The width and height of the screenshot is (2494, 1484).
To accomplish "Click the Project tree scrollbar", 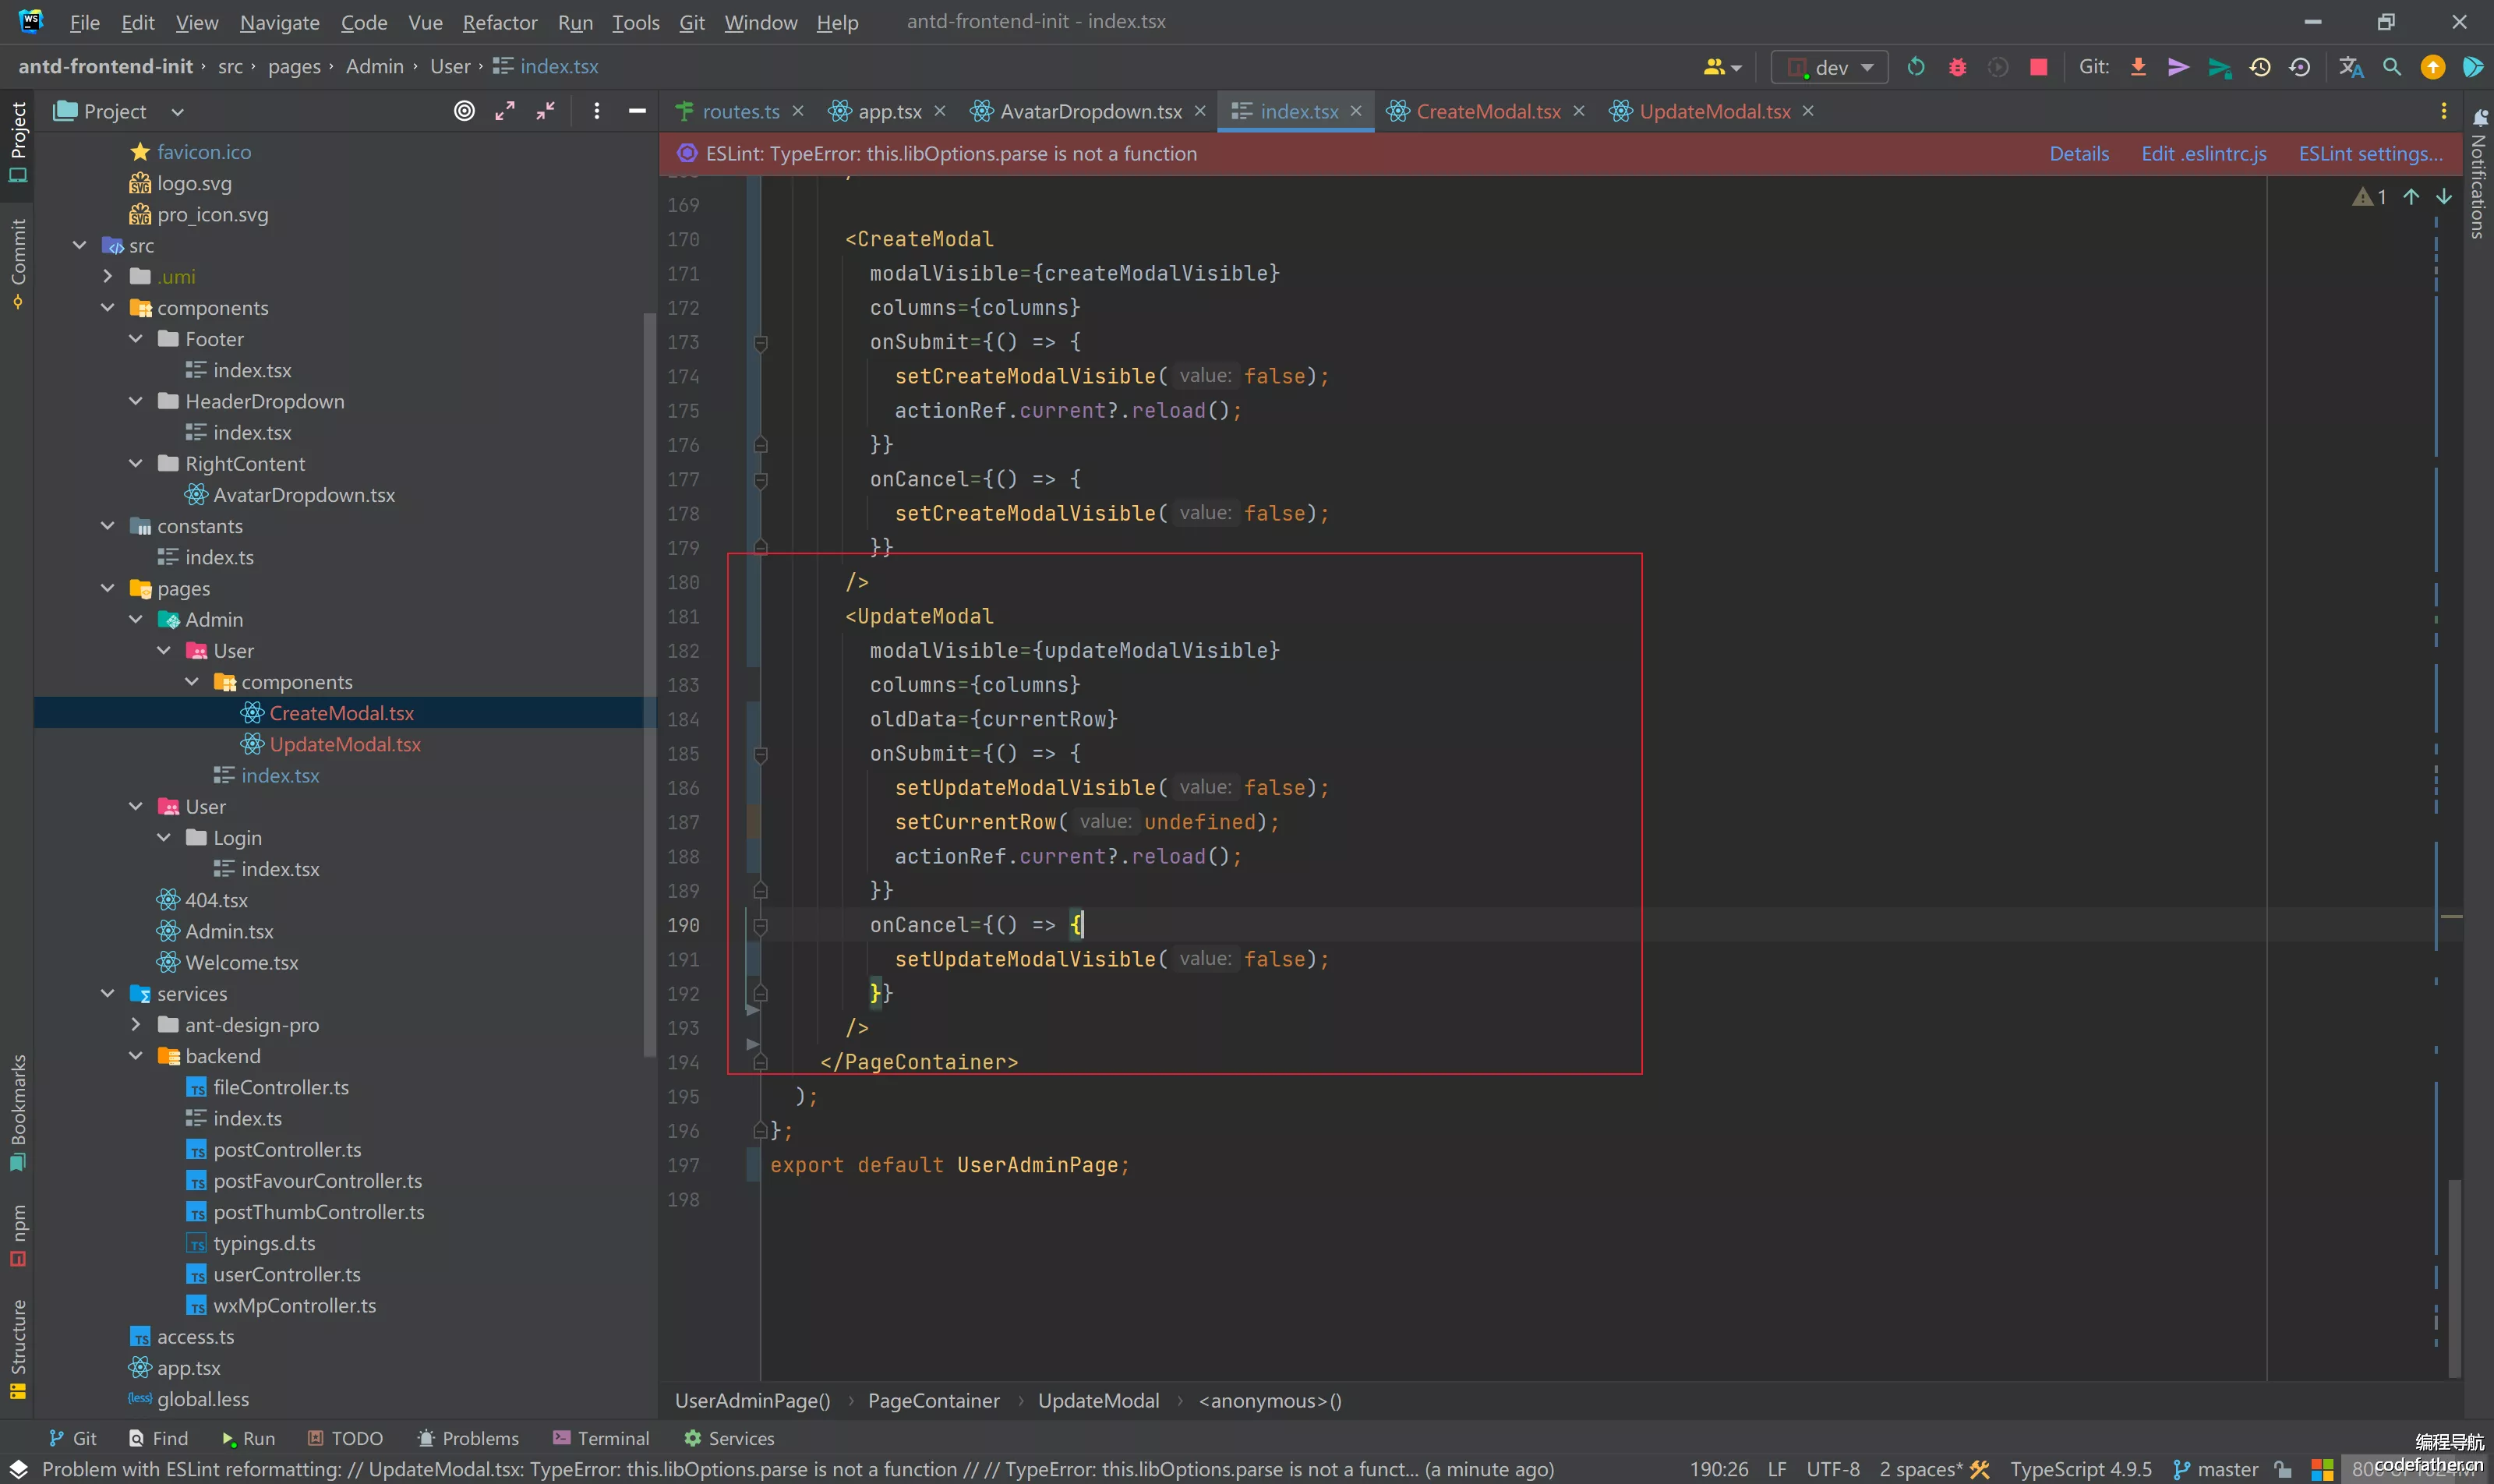I will 650,685.
